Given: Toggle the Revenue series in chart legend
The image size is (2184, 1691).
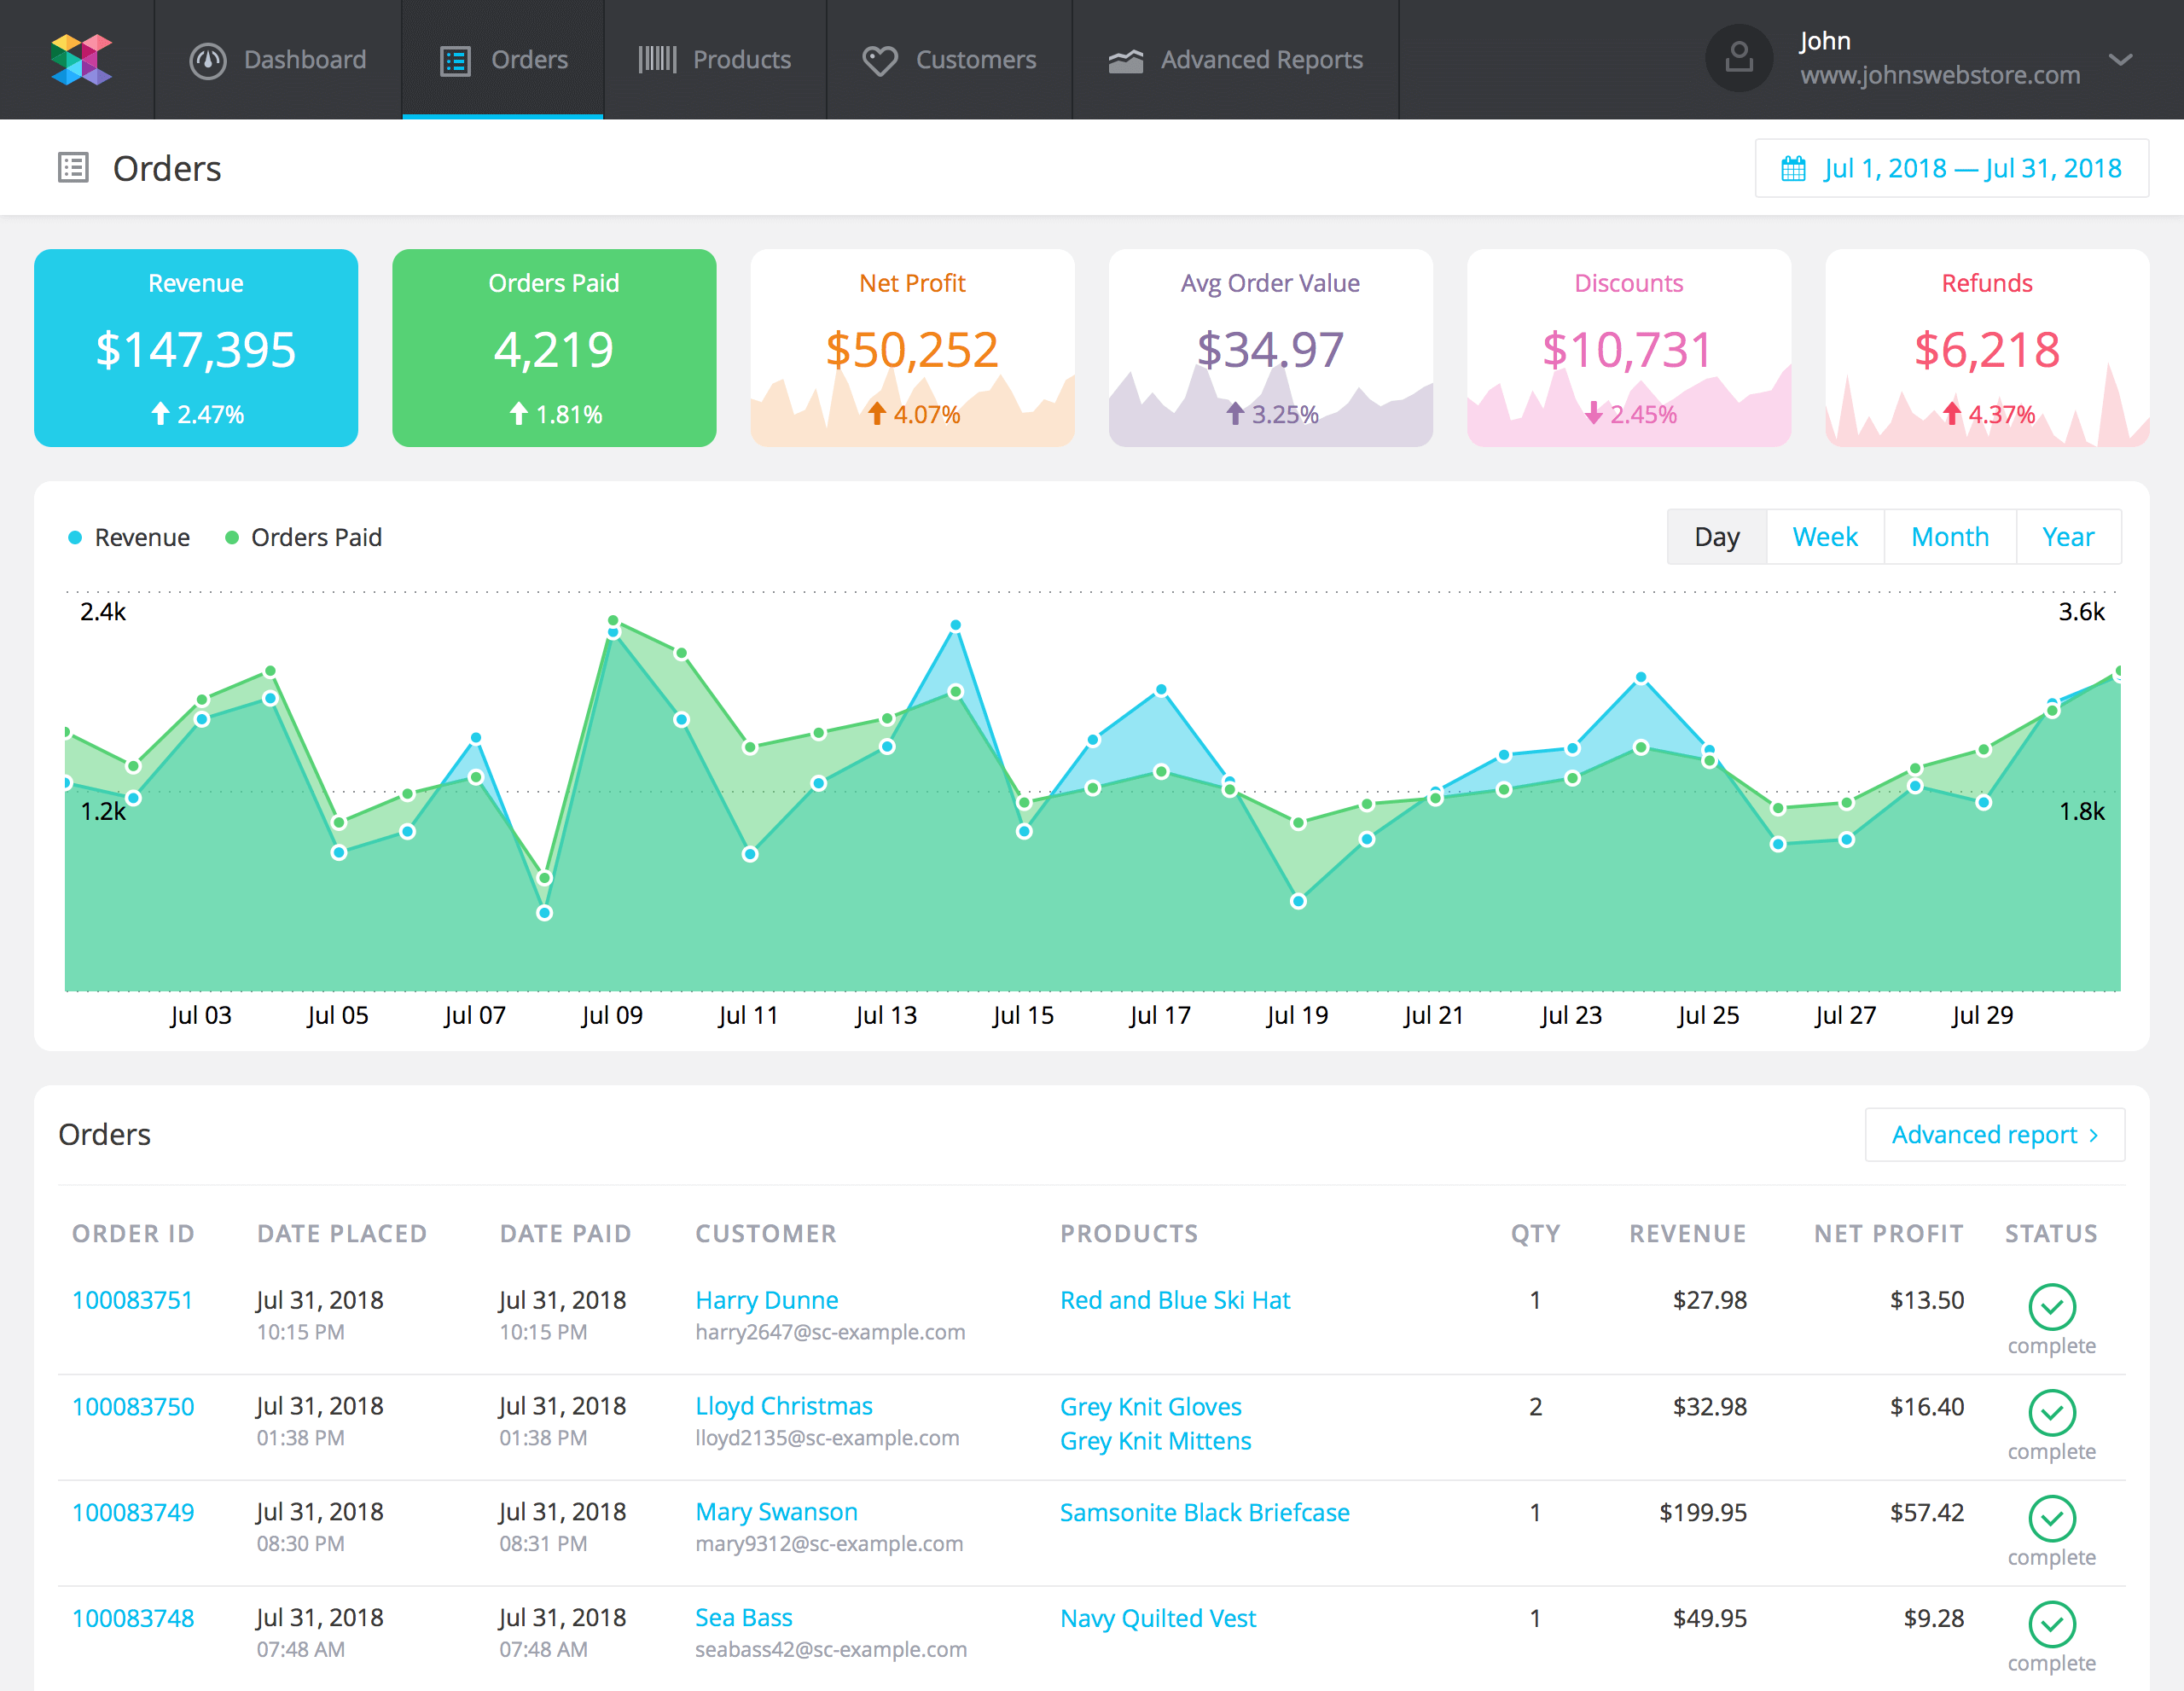Looking at the screenshot, I should click(129, 538).
